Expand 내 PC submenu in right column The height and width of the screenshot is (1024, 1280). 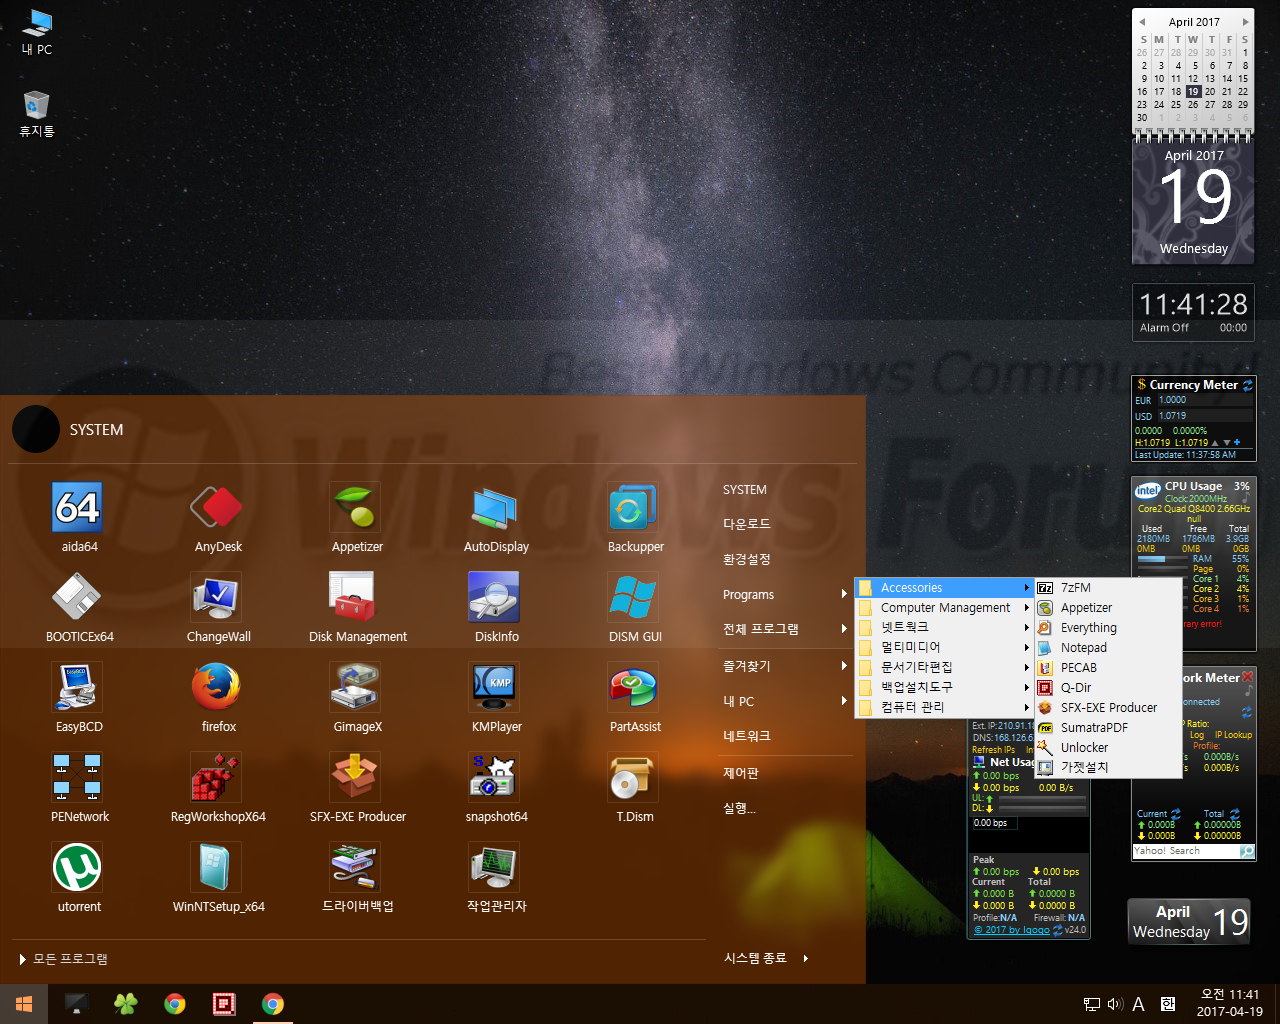[x=784, y=702]
